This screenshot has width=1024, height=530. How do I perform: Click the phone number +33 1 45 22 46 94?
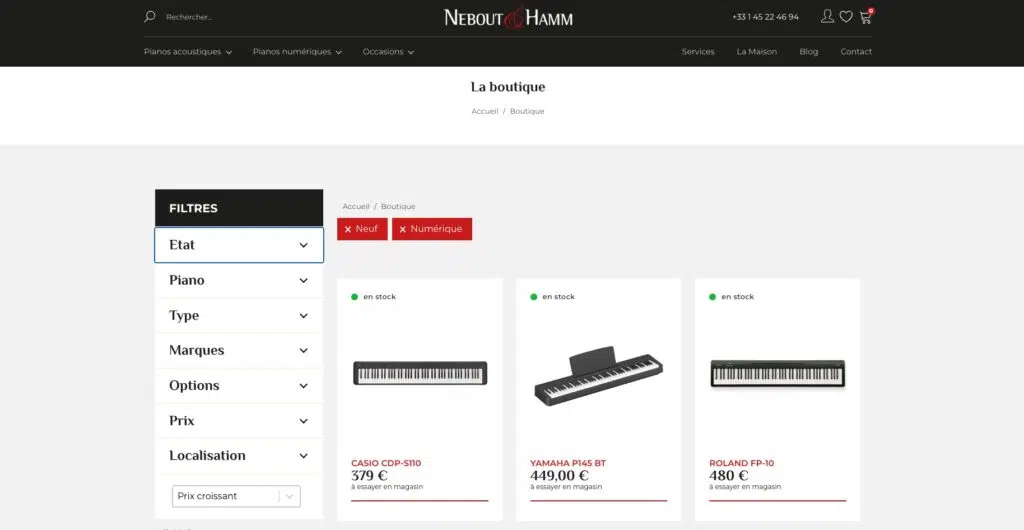pyautogui.click(x=765, y=17)
